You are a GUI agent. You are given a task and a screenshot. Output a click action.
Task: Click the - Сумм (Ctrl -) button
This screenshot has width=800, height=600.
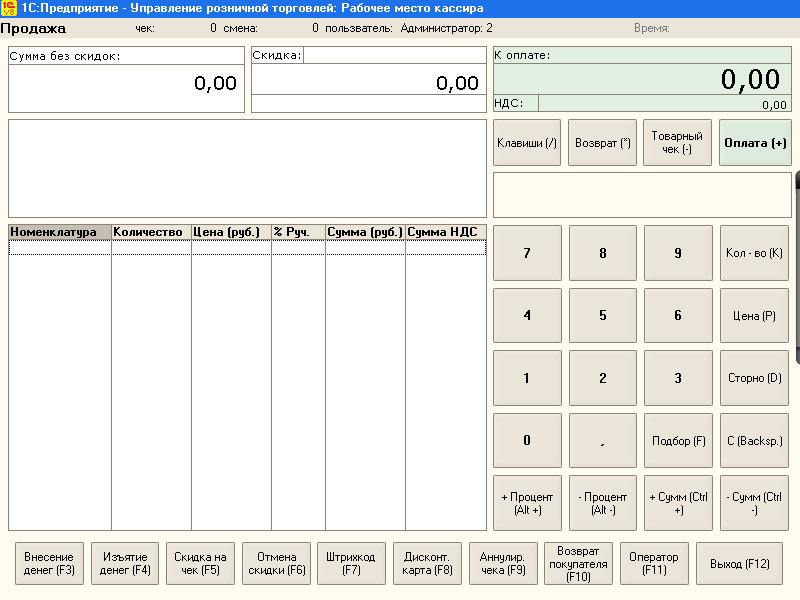point(755,503)
